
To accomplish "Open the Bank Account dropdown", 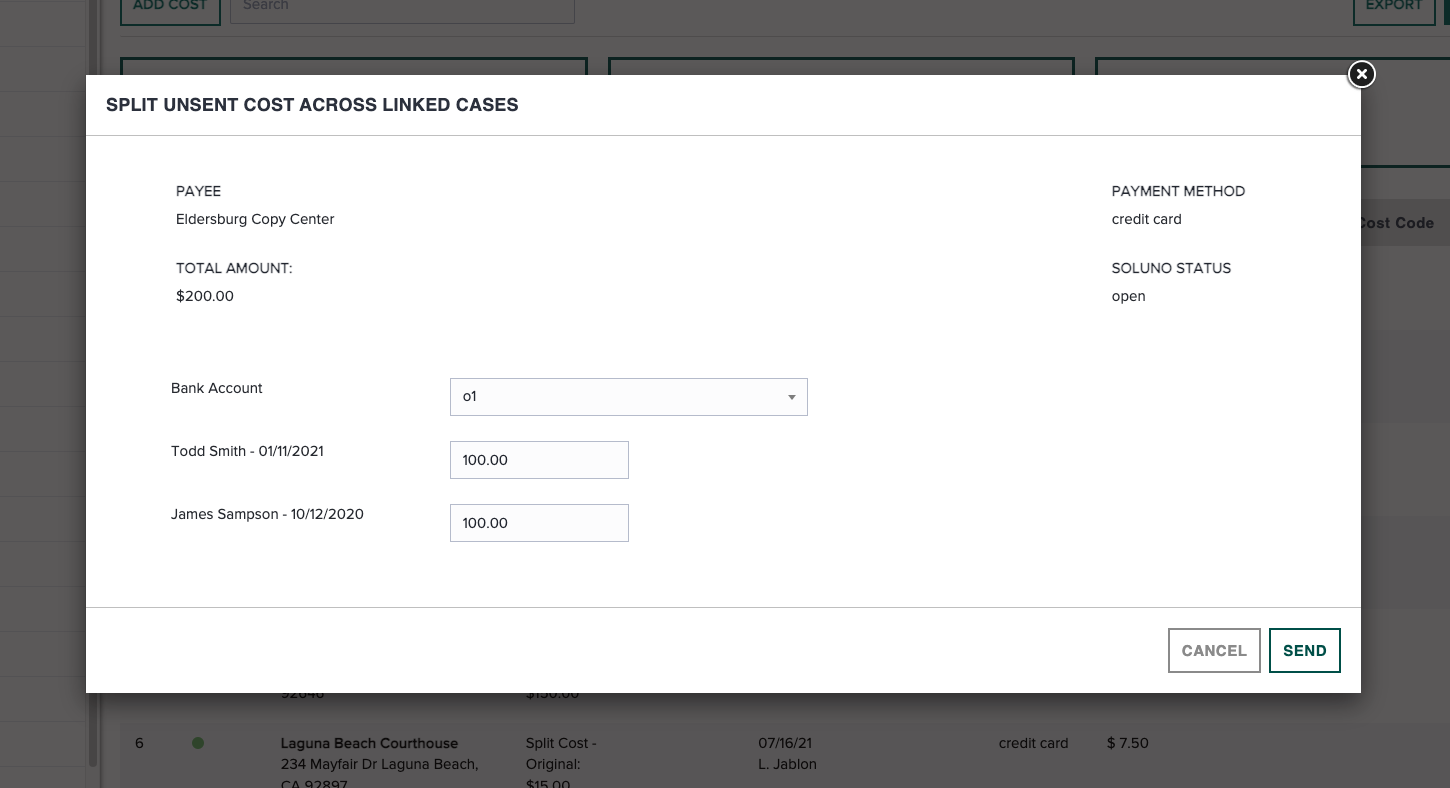I will coord(628,397).
